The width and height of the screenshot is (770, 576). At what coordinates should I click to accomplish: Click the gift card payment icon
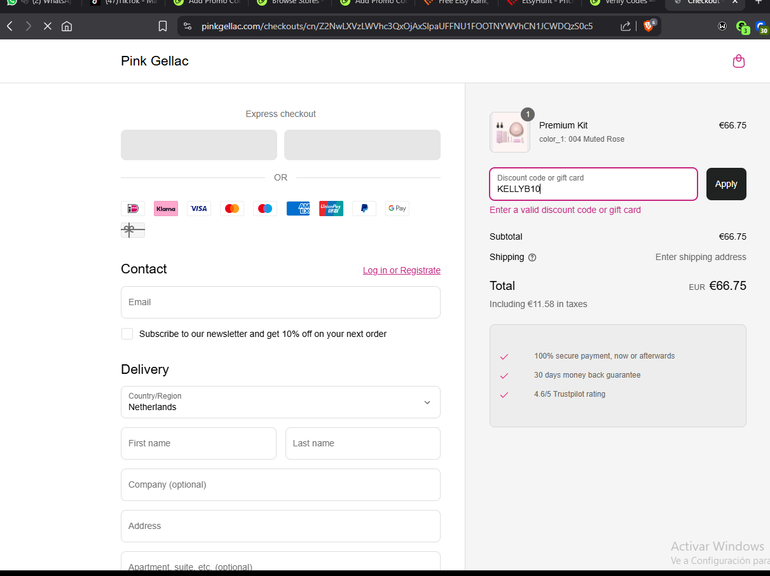tap(132, 230)
